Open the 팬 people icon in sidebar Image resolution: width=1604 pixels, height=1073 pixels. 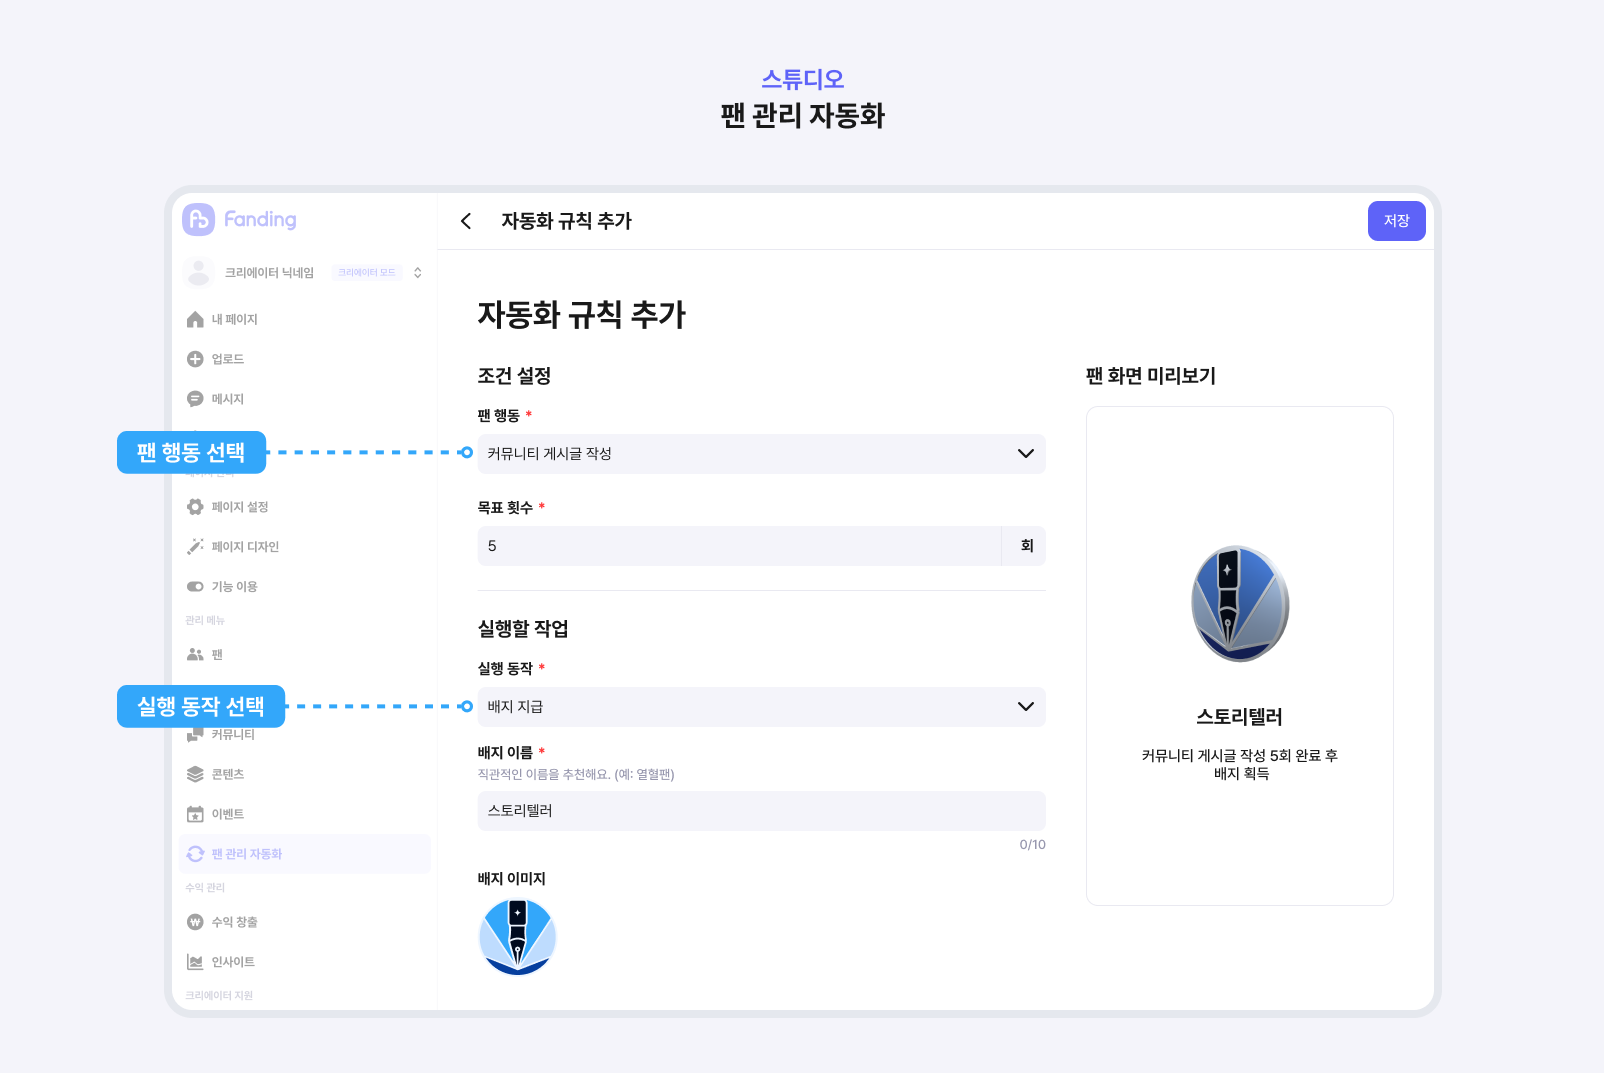click(x=195, y=655)
